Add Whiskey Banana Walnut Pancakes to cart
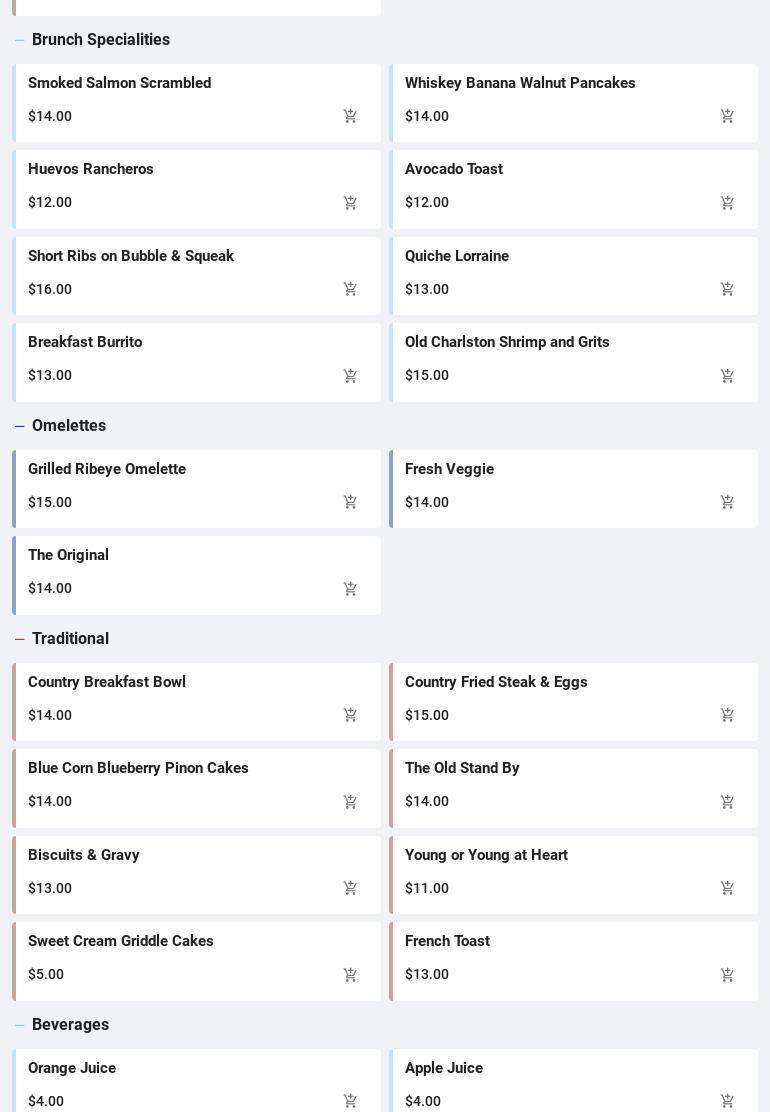Viewport: 770px width, 1112px height. (x=727, y=116)
